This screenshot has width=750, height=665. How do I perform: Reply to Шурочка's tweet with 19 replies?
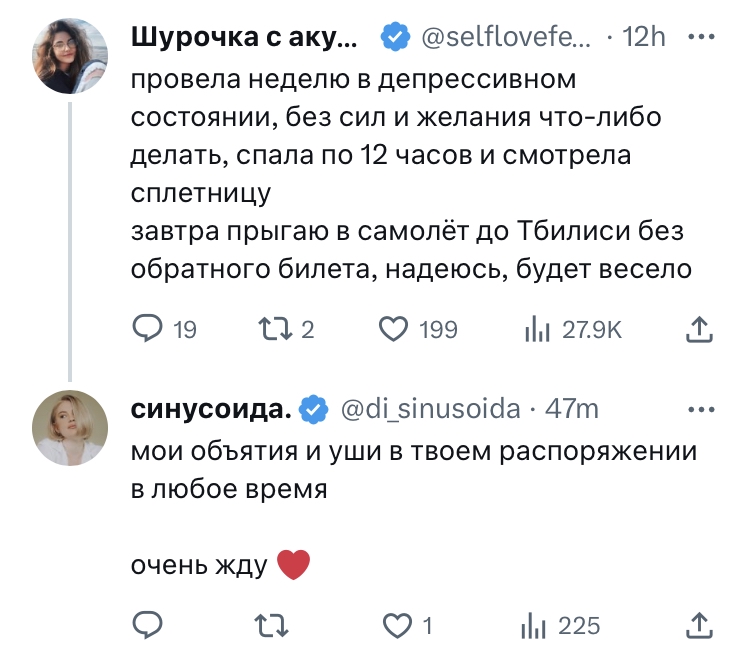(x=149, y=329)
